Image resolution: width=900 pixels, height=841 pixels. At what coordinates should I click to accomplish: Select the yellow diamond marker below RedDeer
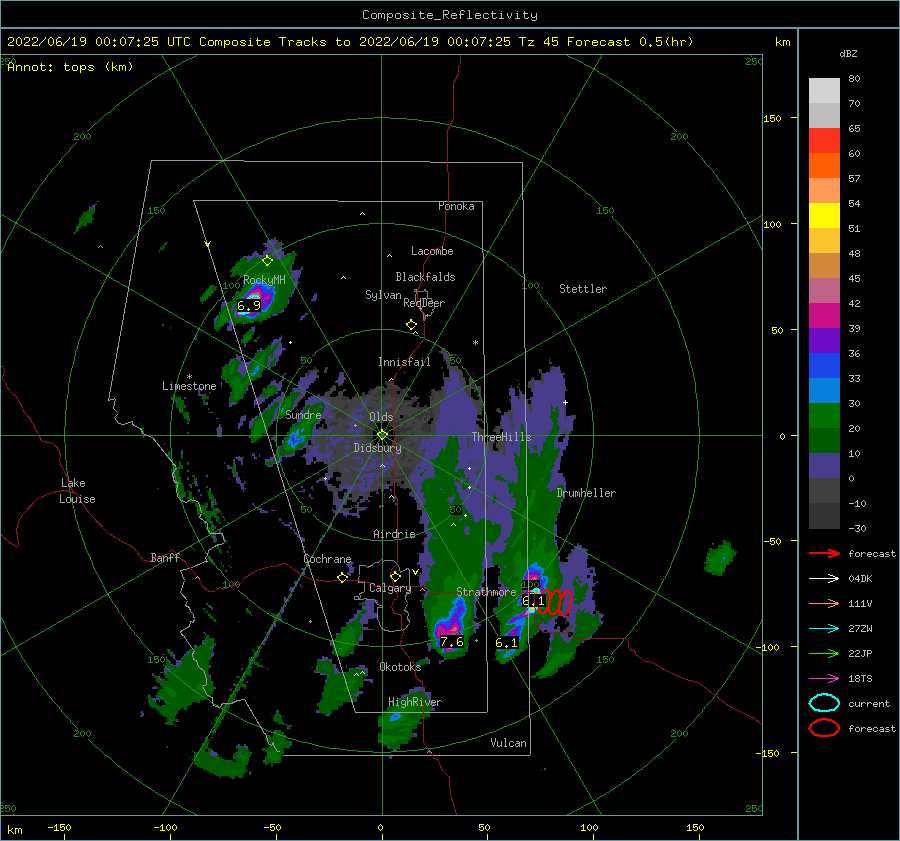(x=411, y=325)
